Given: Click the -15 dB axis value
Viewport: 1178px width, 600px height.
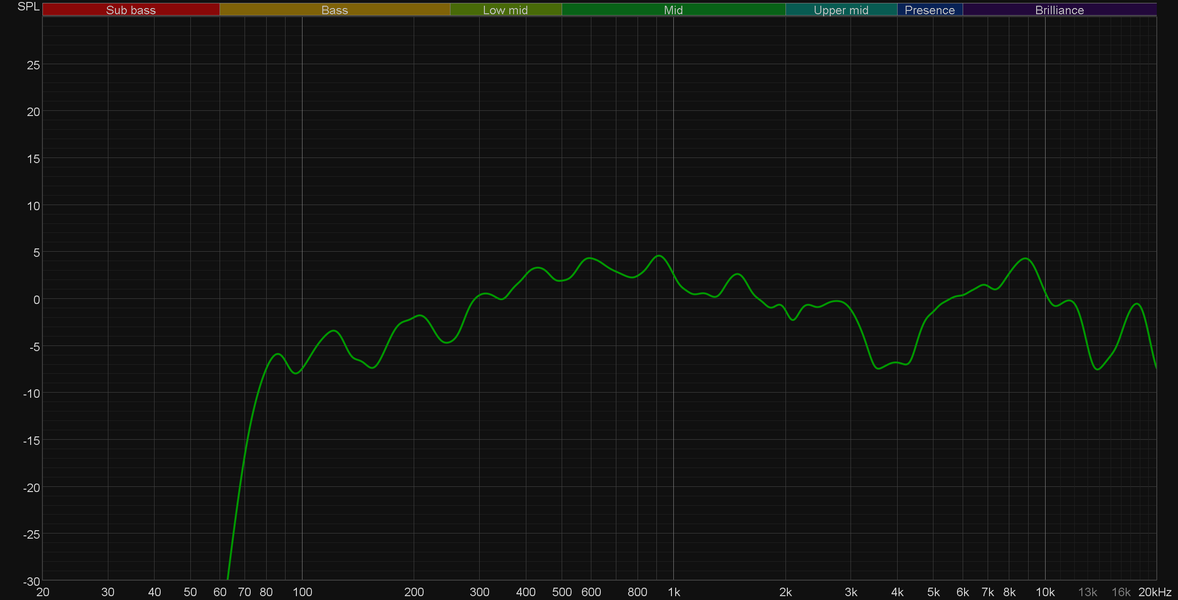Looking at the screenshot, I should coord(30,440).
